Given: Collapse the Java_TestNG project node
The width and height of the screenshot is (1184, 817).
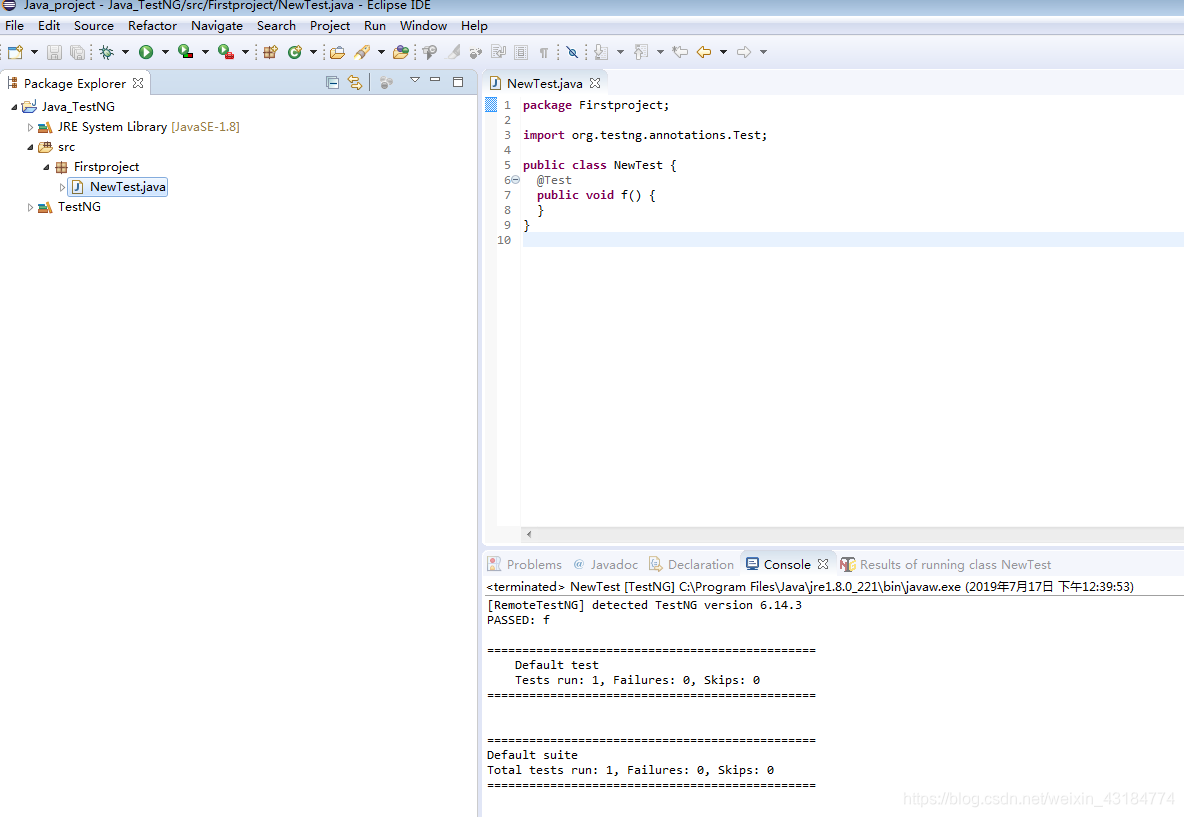Looking at the screenshot, I should (x=14, y=107).
